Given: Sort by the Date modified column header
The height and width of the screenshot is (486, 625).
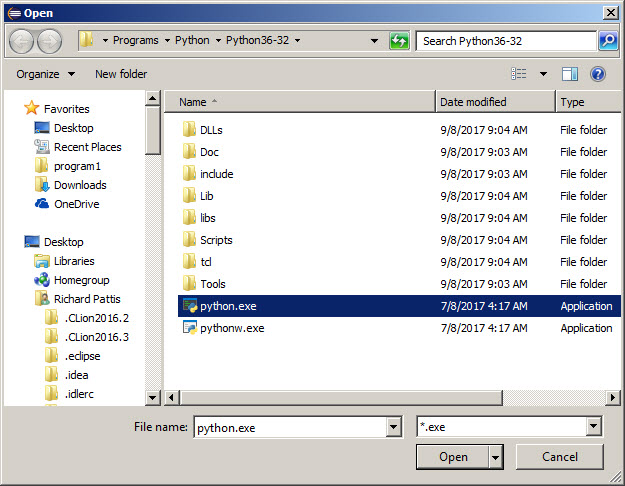Looking at the screenshot, I should 473,102.
